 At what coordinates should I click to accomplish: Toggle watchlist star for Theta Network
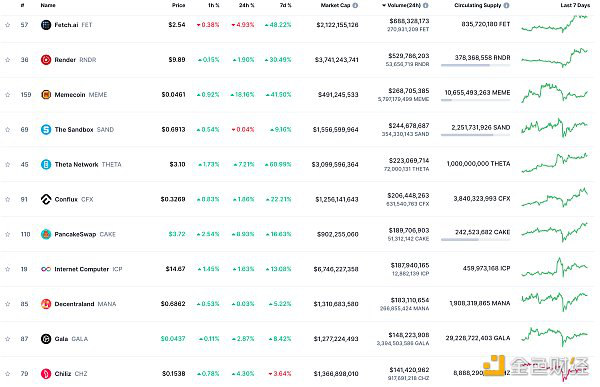click(x=8, y=165)
